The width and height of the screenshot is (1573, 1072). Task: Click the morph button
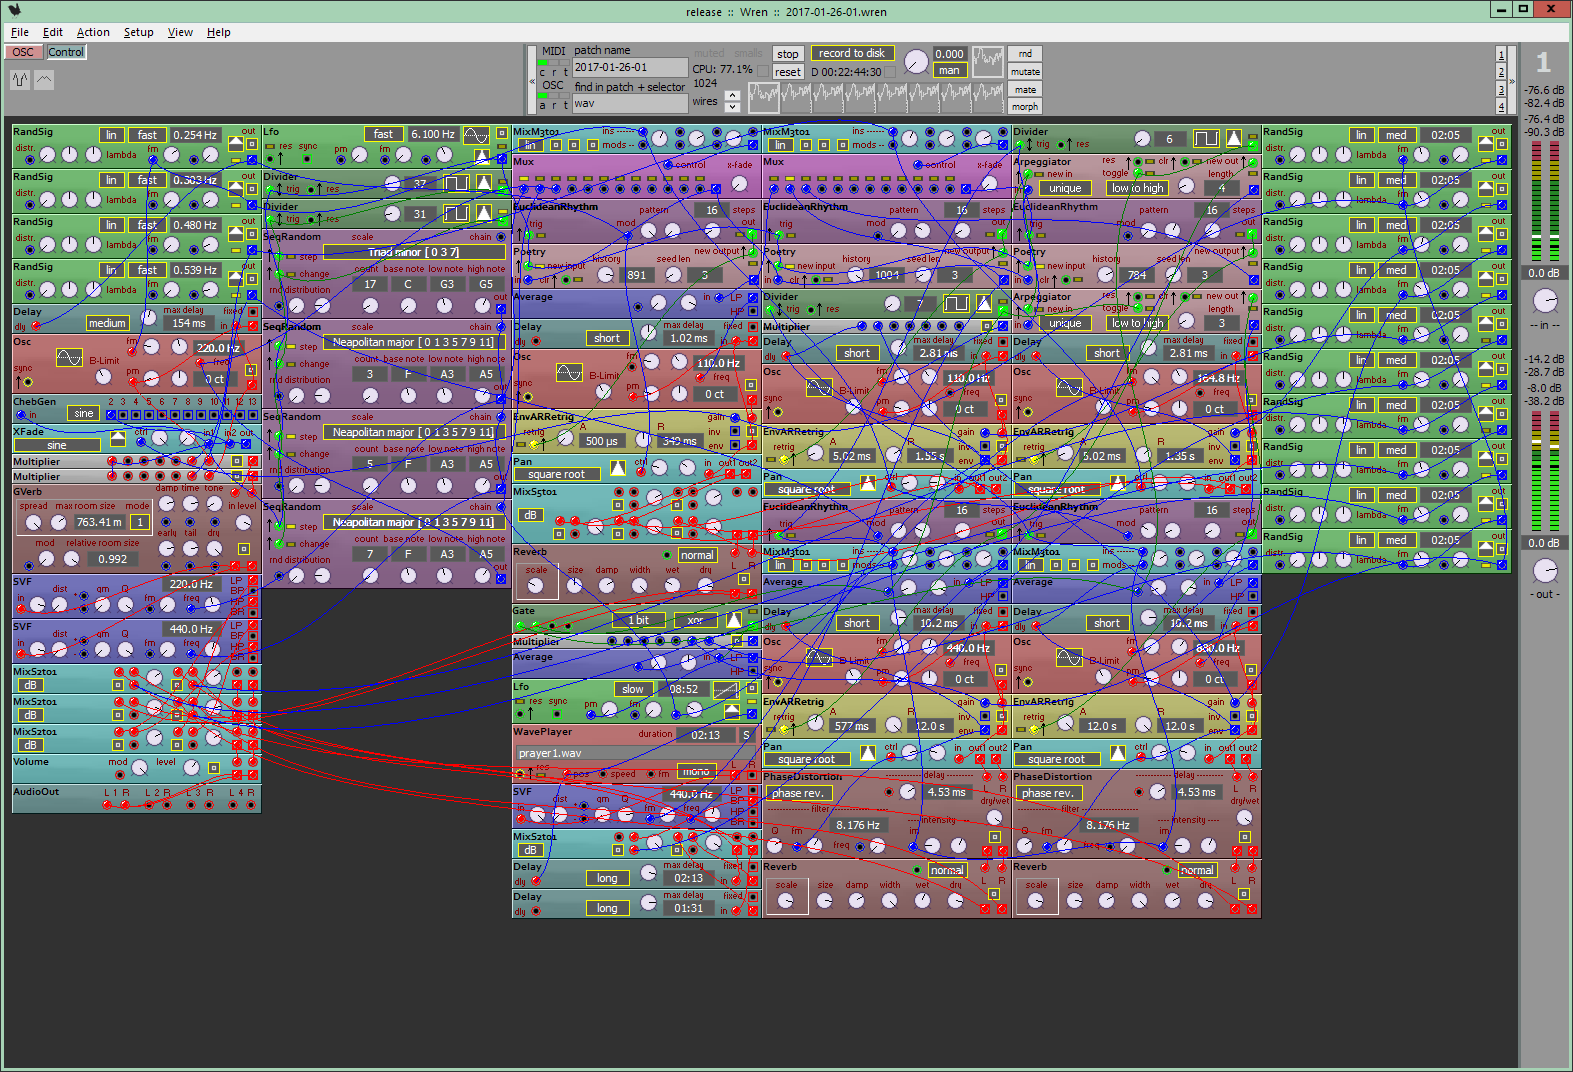pyautogui.click(x=1025, y=107)
